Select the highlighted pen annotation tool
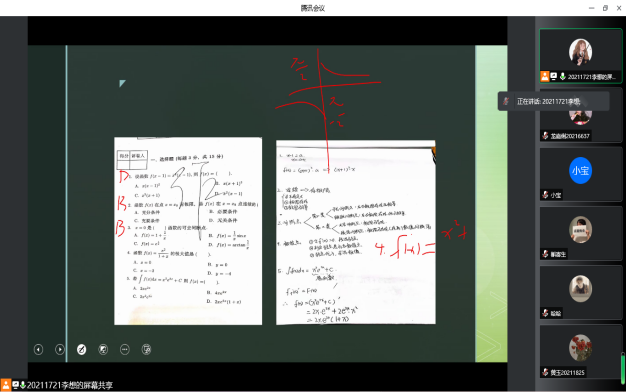Screen dimensions: 626x392 (81, 350)
